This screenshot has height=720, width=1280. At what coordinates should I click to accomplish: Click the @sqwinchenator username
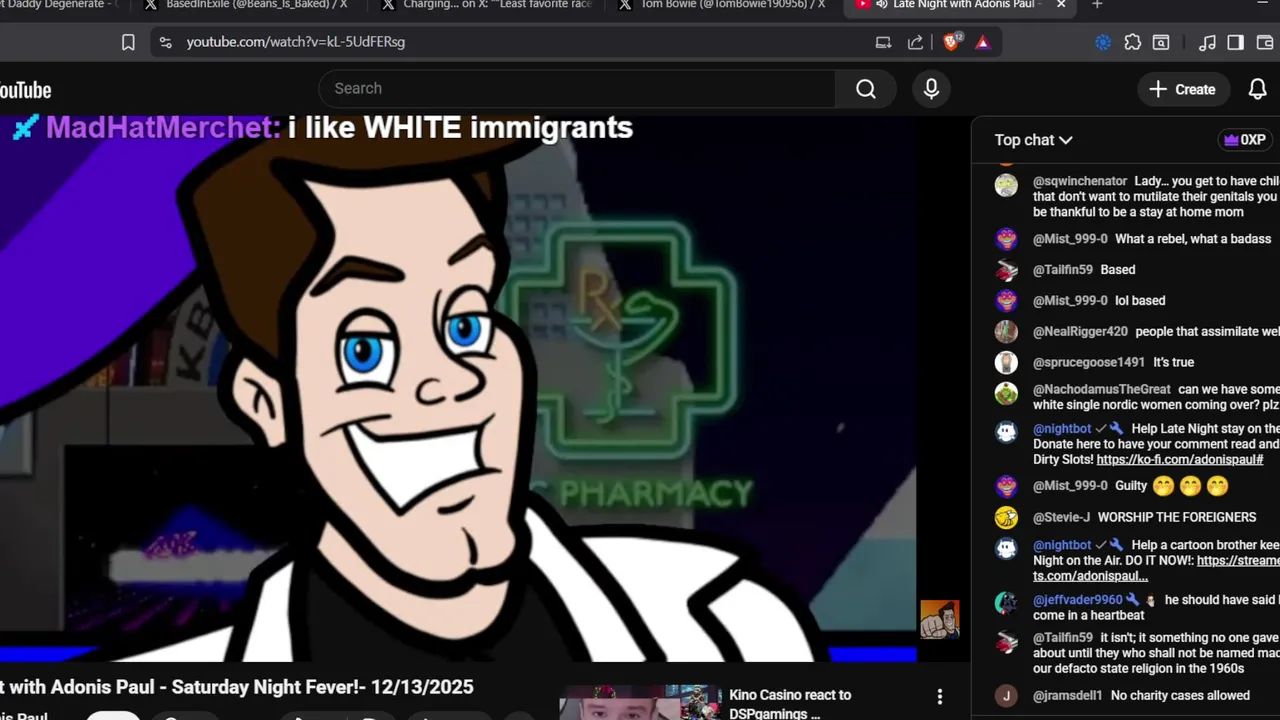coord(1080,181)
